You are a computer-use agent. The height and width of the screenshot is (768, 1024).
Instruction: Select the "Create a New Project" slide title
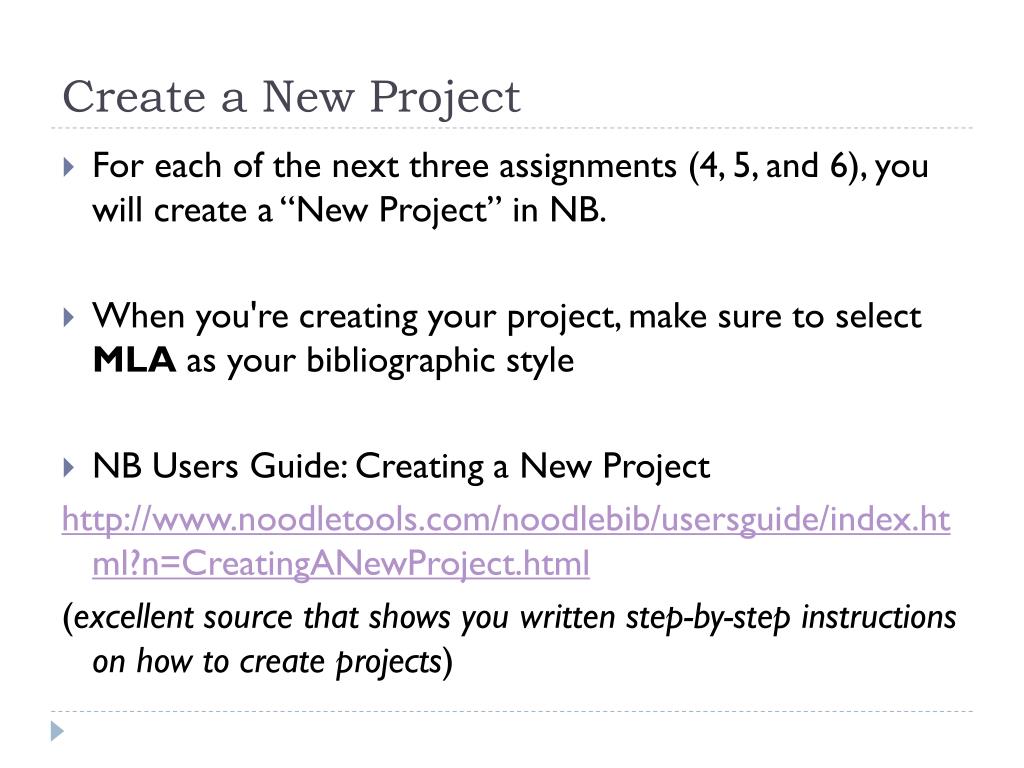(x=291, y=97)
